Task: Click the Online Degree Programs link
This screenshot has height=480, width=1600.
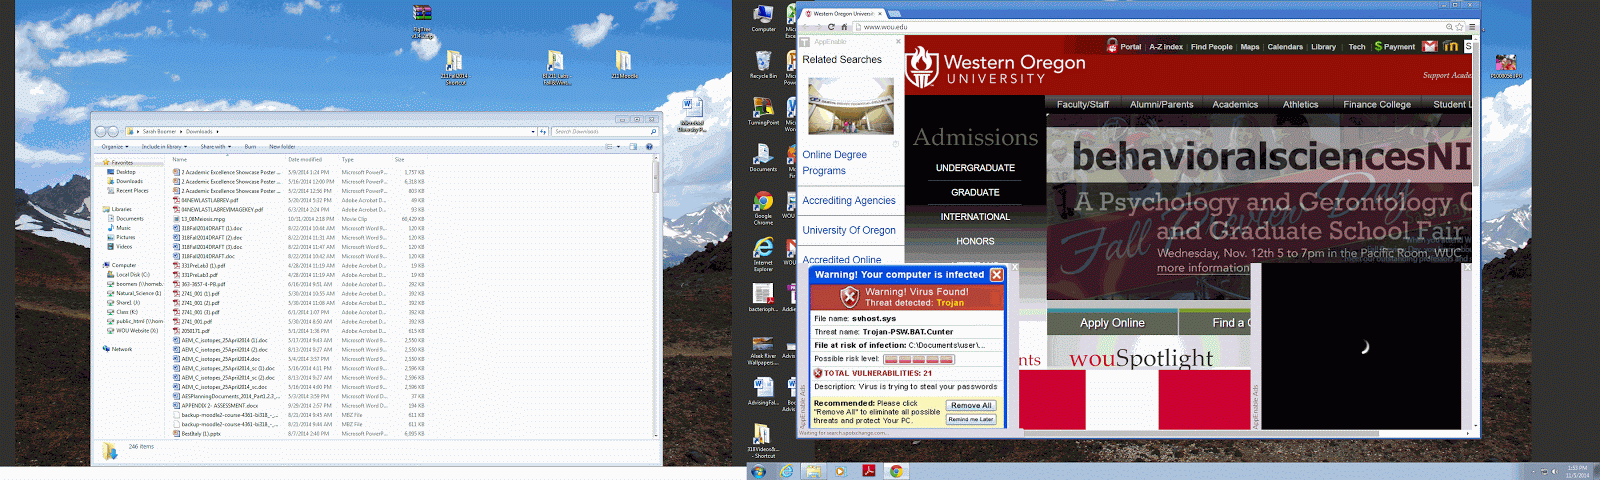Action: pyautogui.click(x=834, y=163)
